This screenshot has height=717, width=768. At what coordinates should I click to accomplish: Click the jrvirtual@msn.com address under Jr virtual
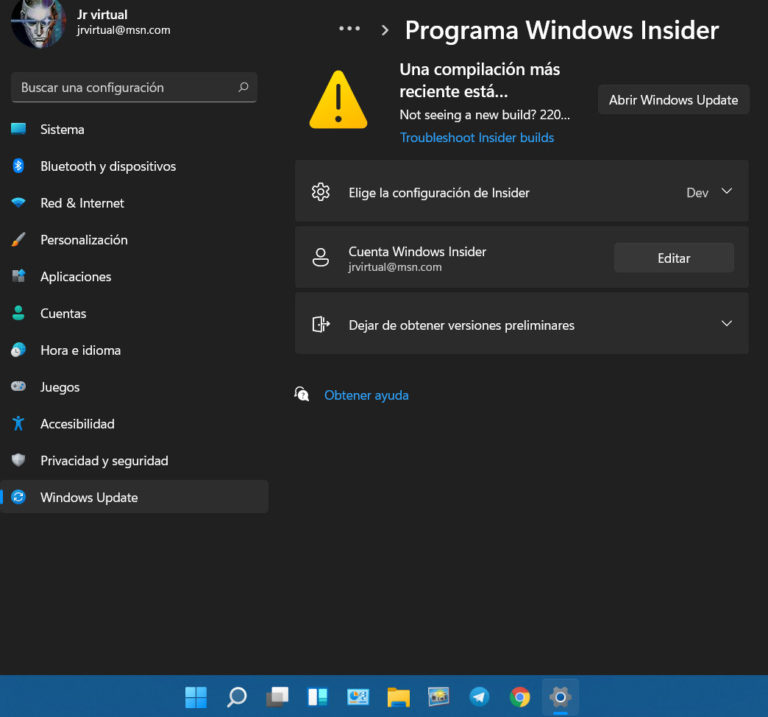123,30
